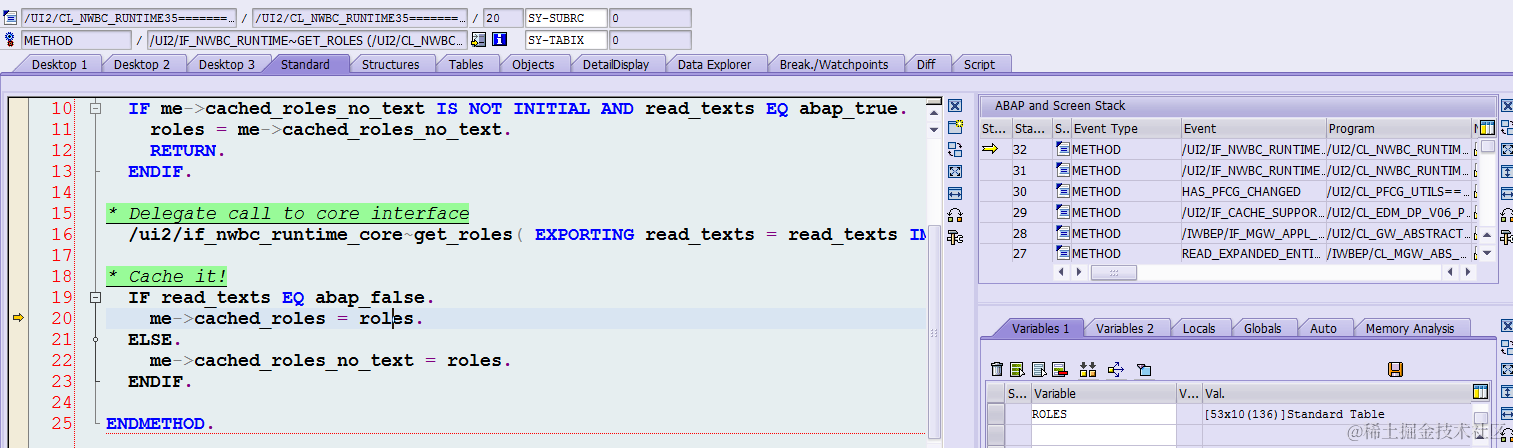
Task: Switch to Auto tab
Action: tap(1322, 328)
